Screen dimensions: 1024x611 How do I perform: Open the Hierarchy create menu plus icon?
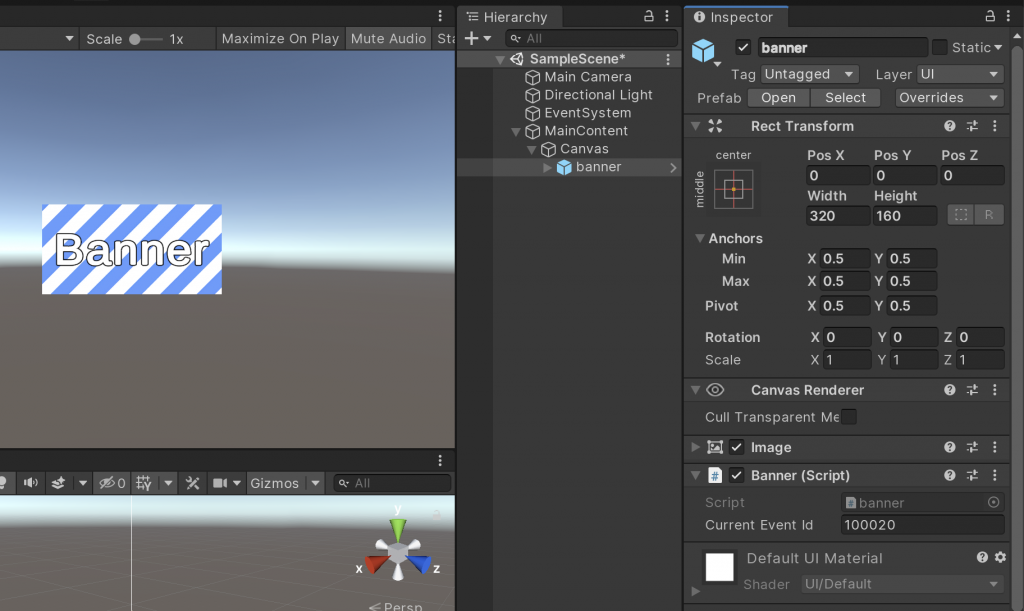pyautogui.click(x=470, y=38)
